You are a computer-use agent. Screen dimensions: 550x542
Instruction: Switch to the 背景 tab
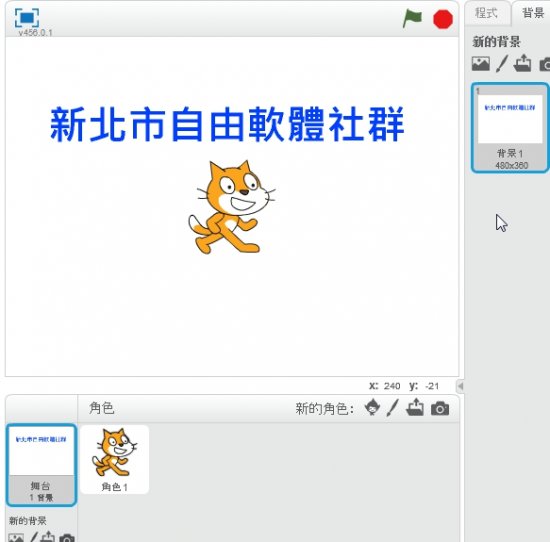coord(531,13)
